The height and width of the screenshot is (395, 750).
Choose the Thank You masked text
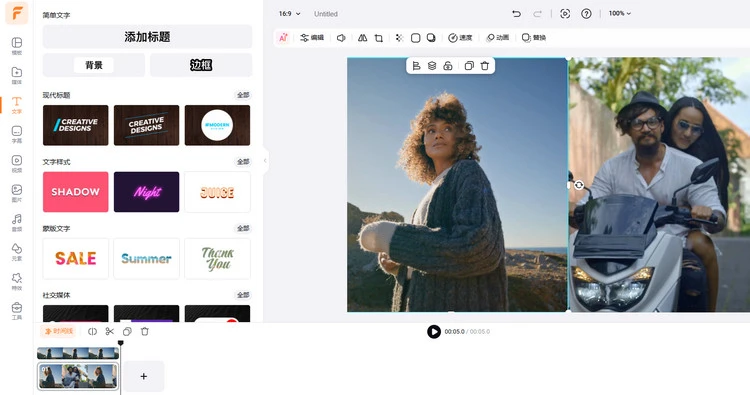coord(217,259)
